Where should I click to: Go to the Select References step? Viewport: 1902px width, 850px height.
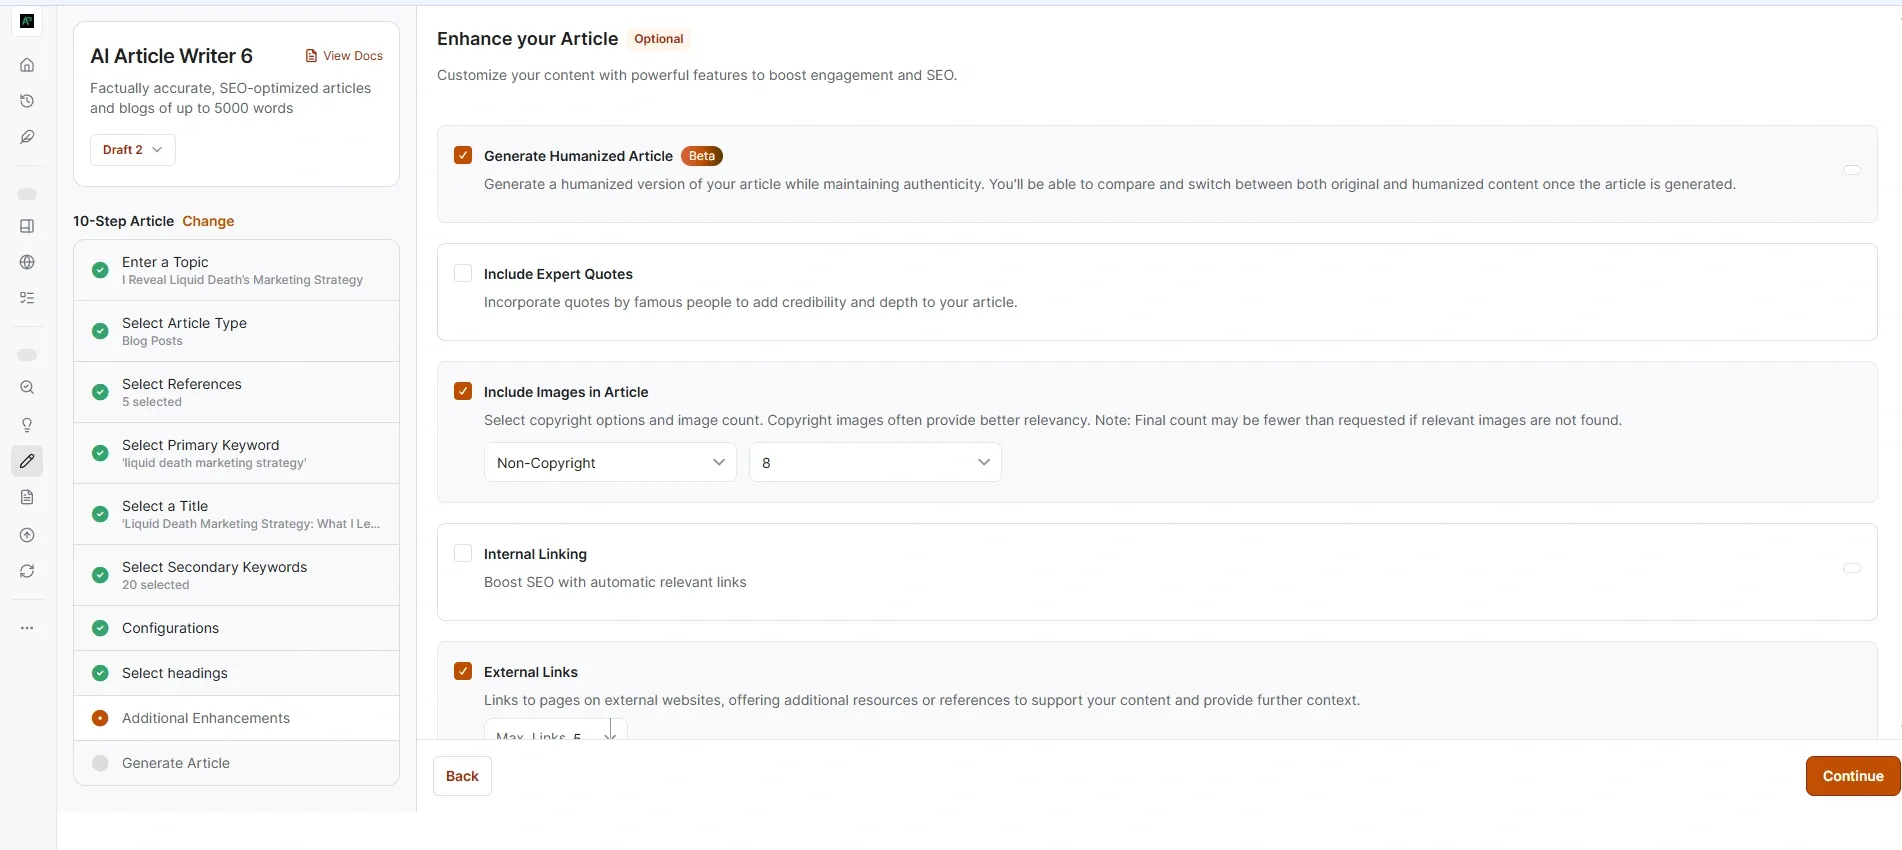pos(237,392)
